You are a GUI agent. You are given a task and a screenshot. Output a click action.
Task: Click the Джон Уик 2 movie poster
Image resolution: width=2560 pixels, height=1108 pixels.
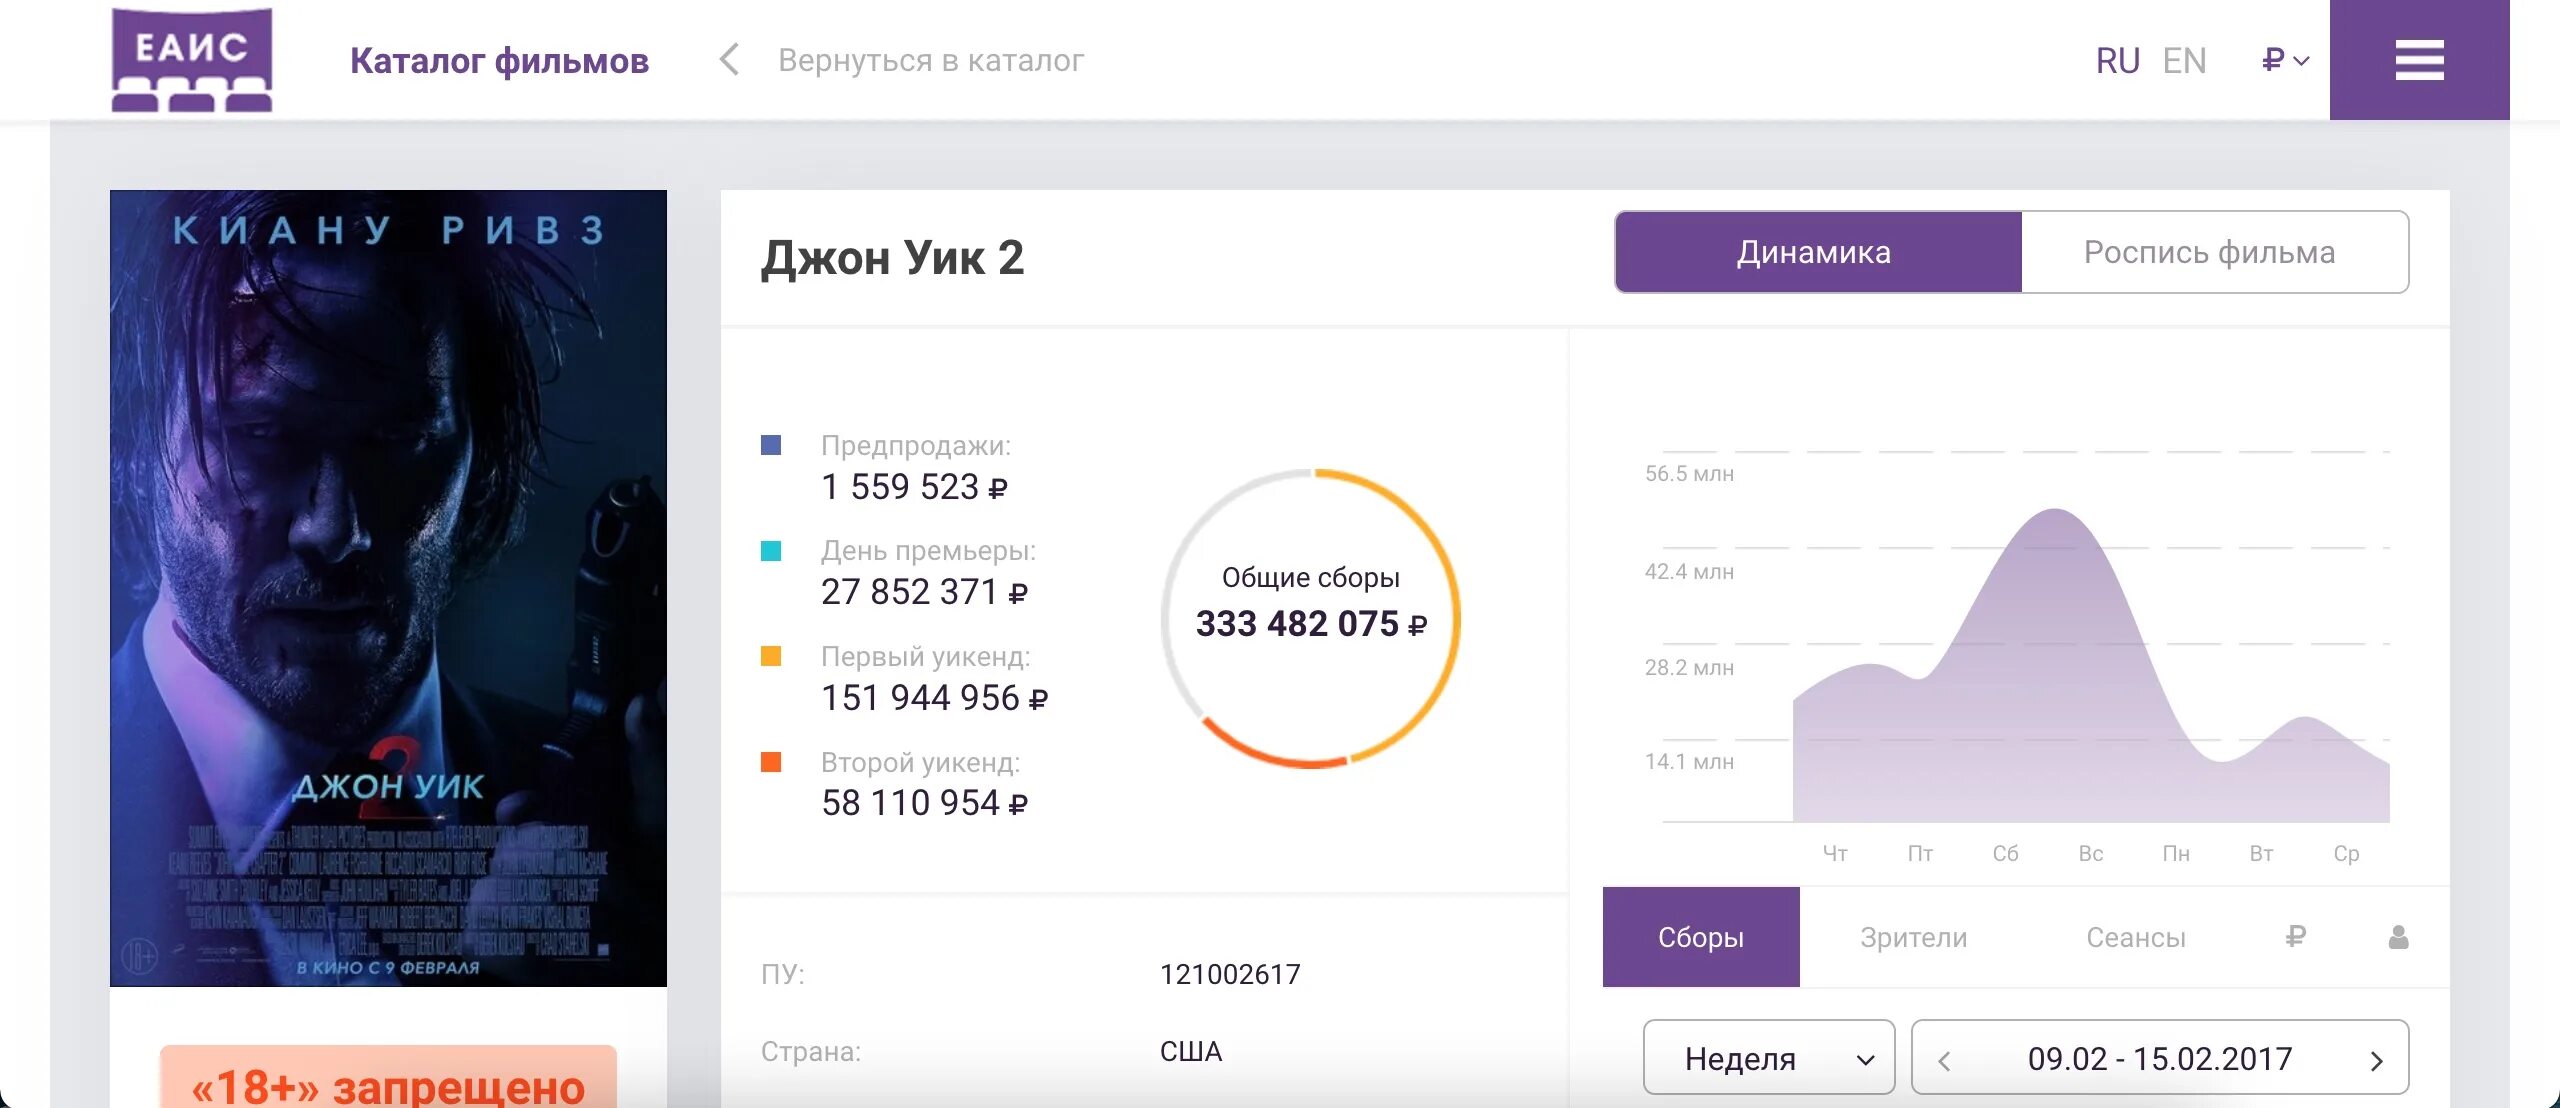click(388, 588)
